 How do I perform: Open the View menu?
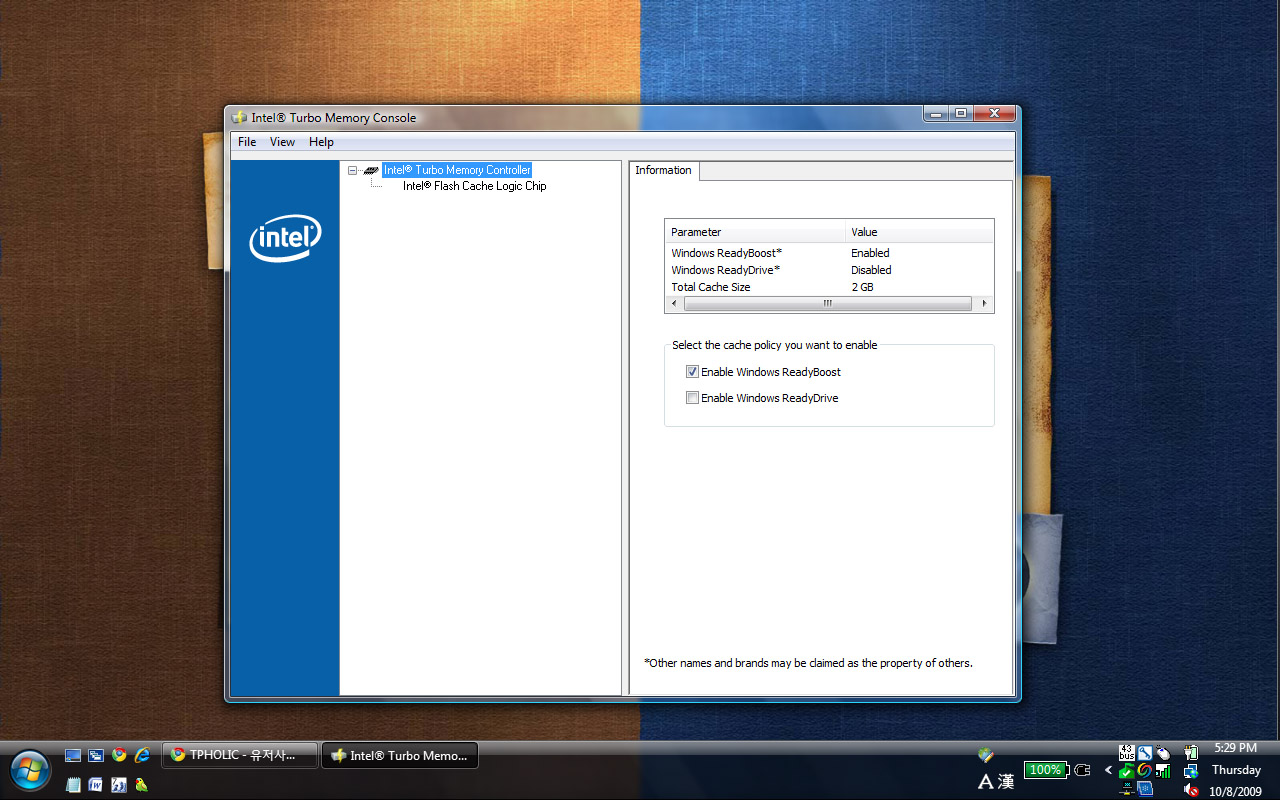tap(282, 142)
